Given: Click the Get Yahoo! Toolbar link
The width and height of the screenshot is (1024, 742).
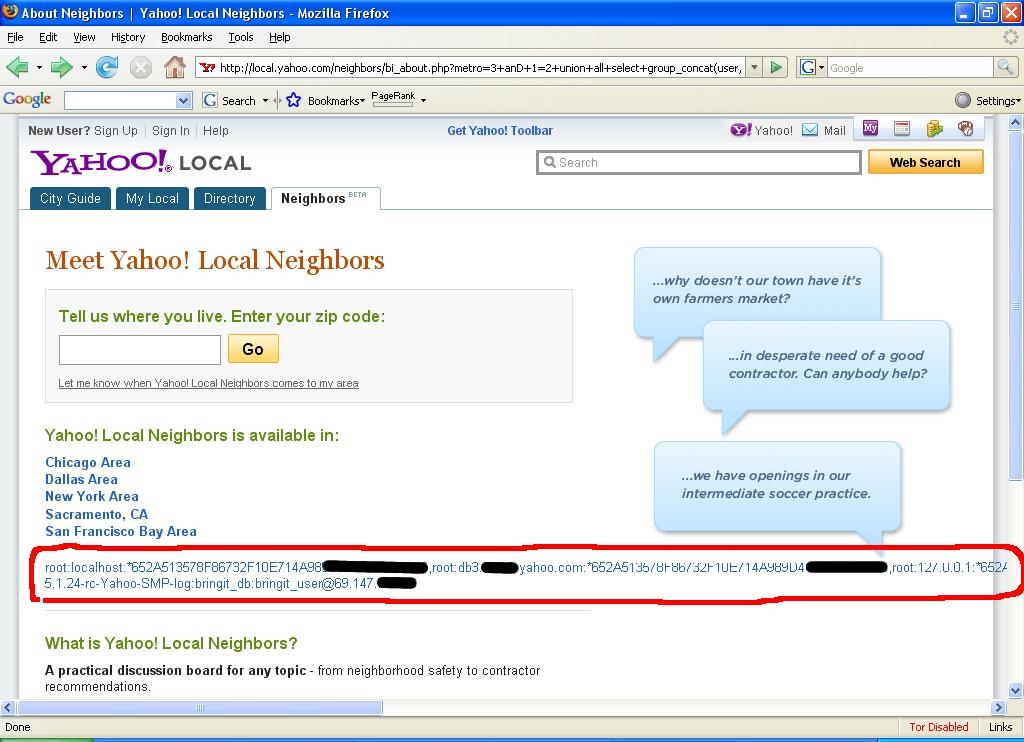Looking at the screenshot, I should (500, 131).
